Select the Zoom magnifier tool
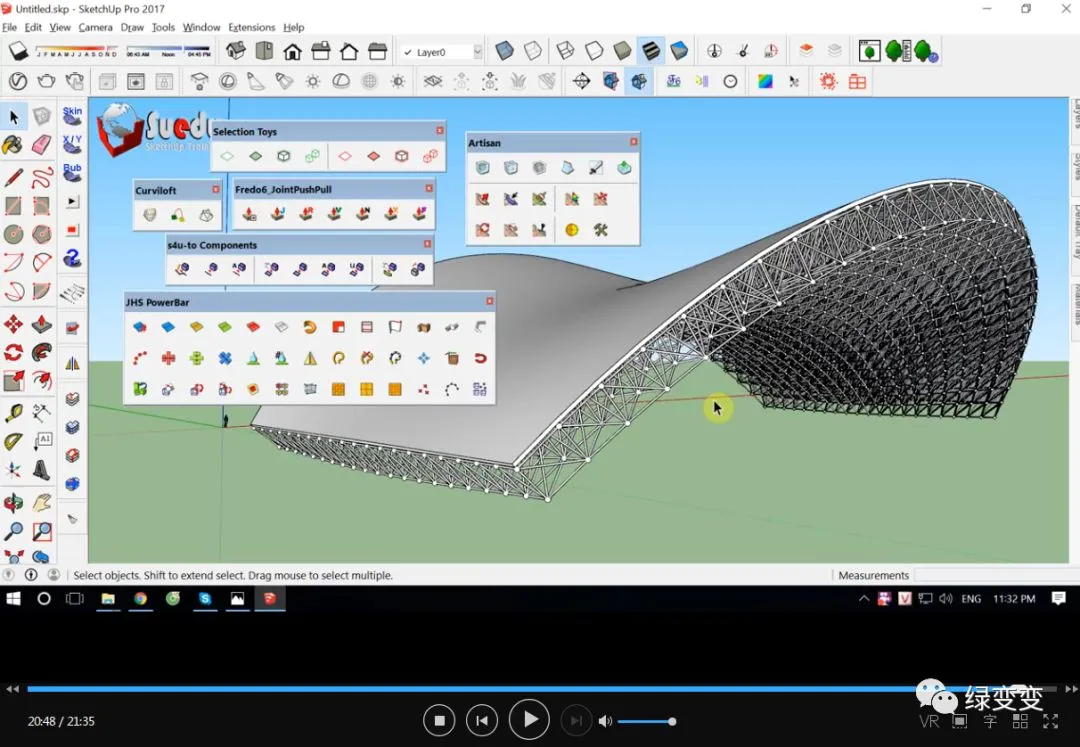 click(13, 531)
